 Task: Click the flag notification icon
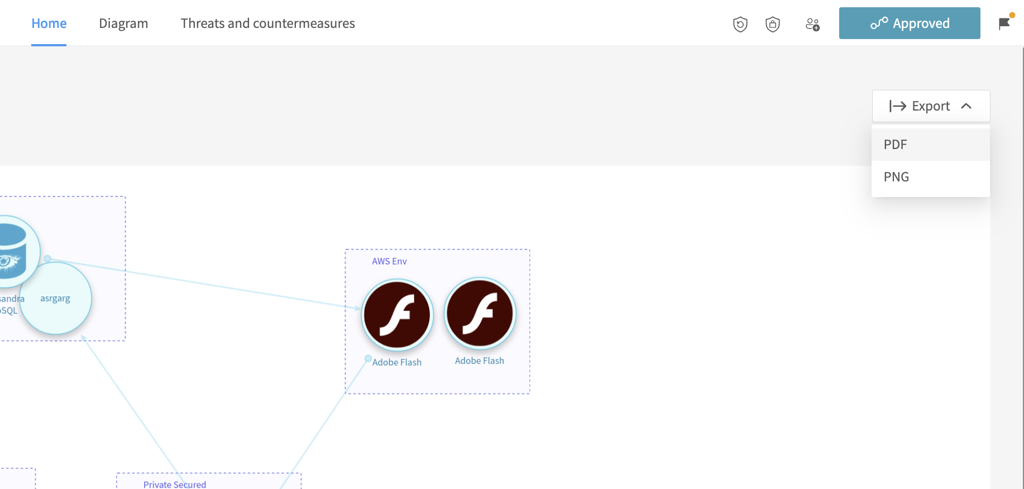(1004, 24)
